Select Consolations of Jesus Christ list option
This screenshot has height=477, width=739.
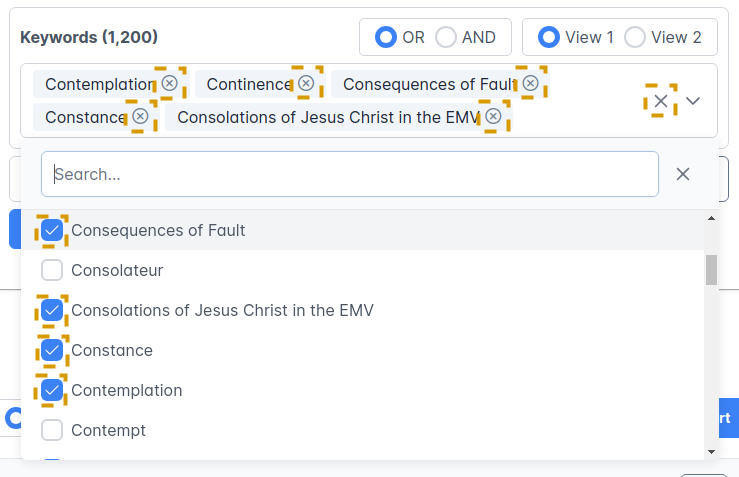coord(222,310)
